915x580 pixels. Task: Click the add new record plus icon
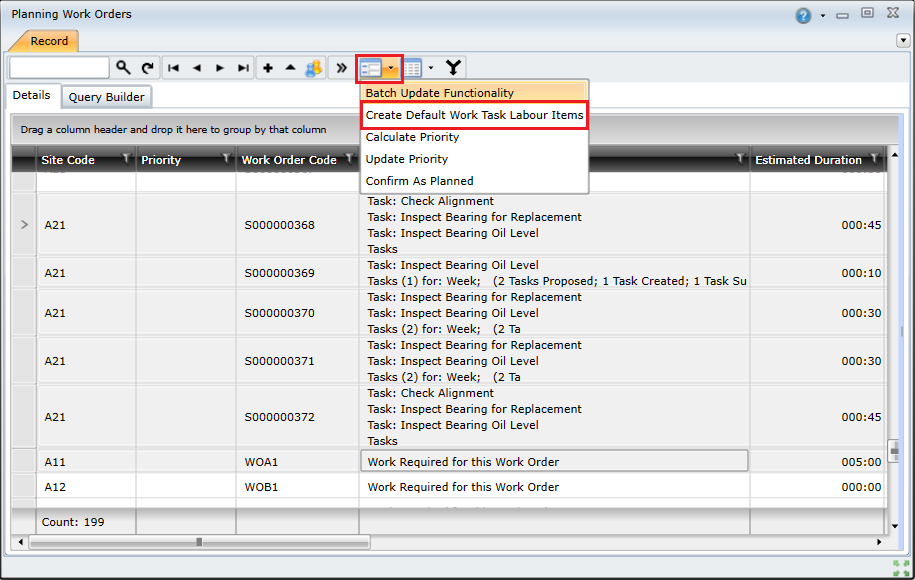[268, 68]
